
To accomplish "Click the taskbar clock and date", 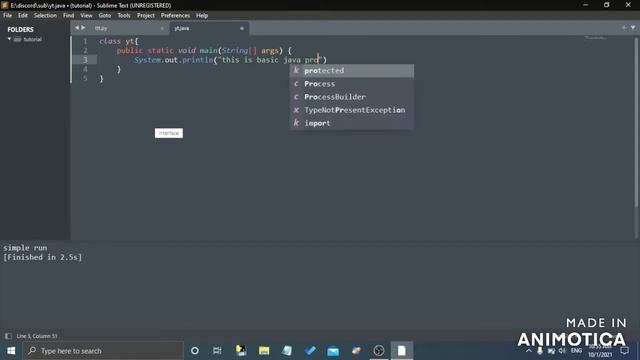I will pos(600,351).
